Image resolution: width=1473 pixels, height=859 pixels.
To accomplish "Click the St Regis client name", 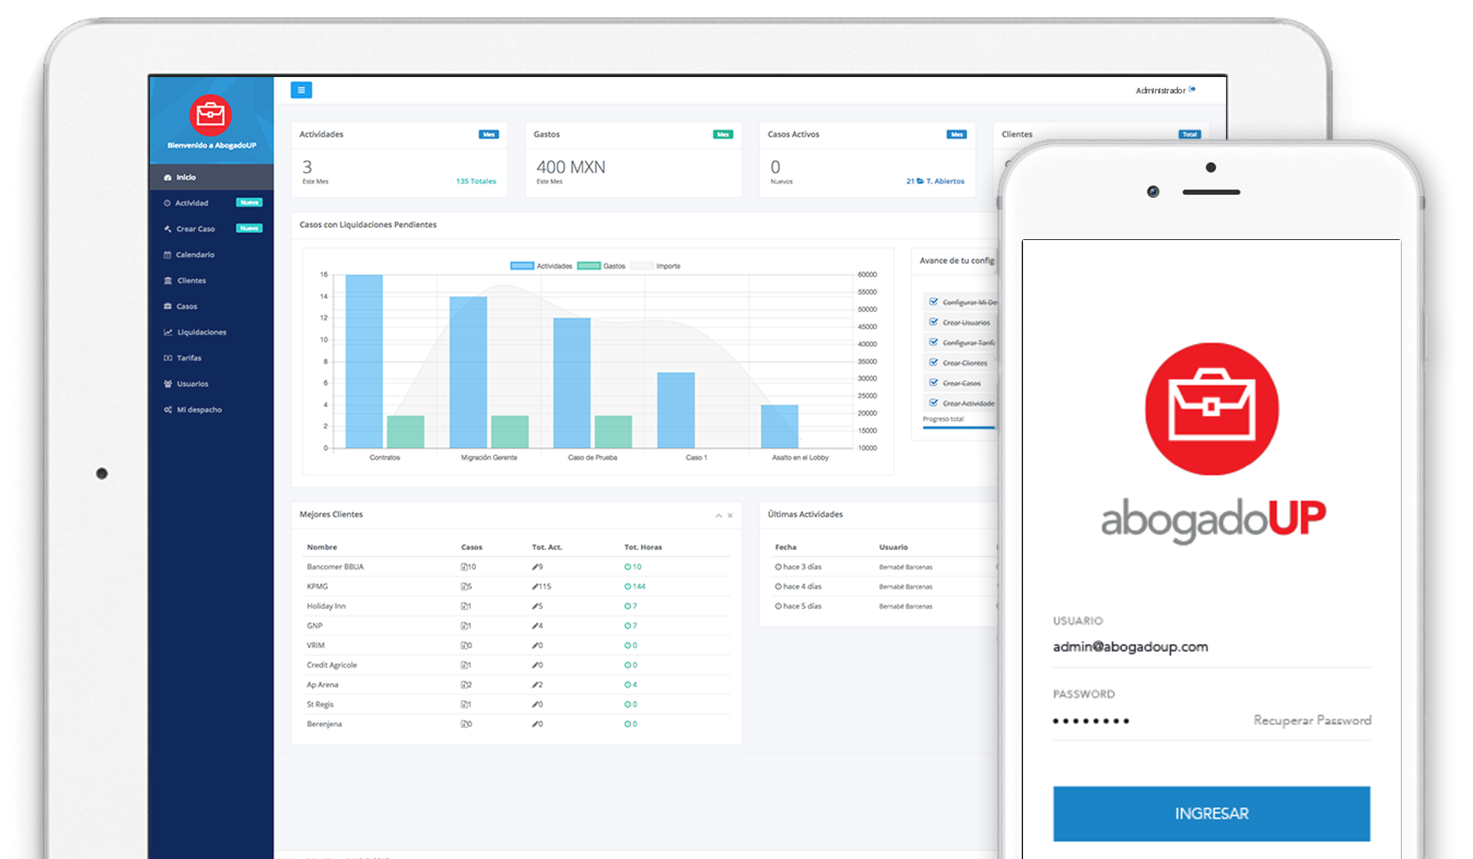I will coord(320,704).
